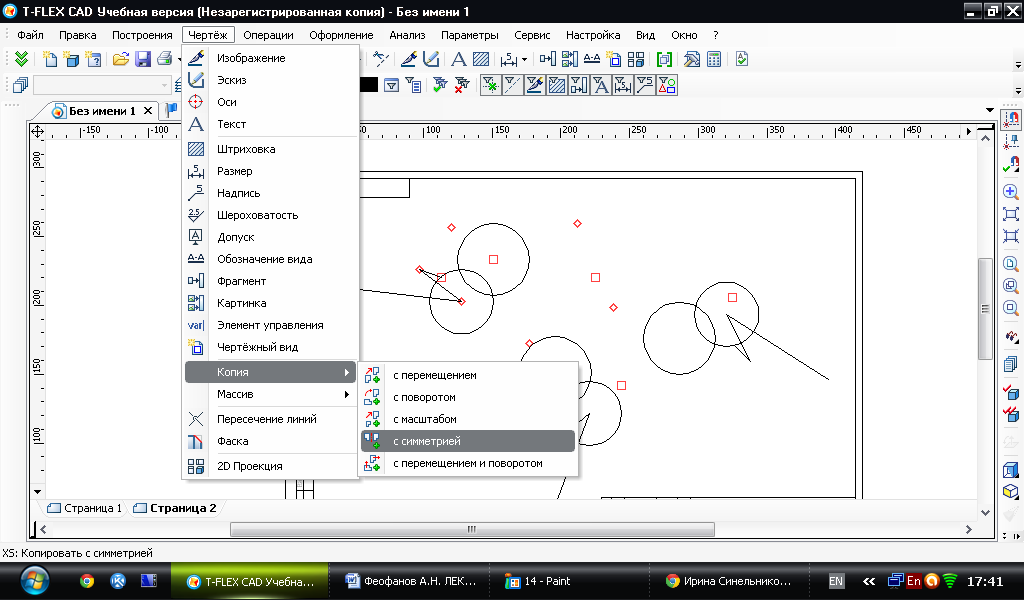The height and width of the screenshot is (600, 1024).
Task: Click the EN language indicator in taskbar
Action: click(x=836, y=581)
